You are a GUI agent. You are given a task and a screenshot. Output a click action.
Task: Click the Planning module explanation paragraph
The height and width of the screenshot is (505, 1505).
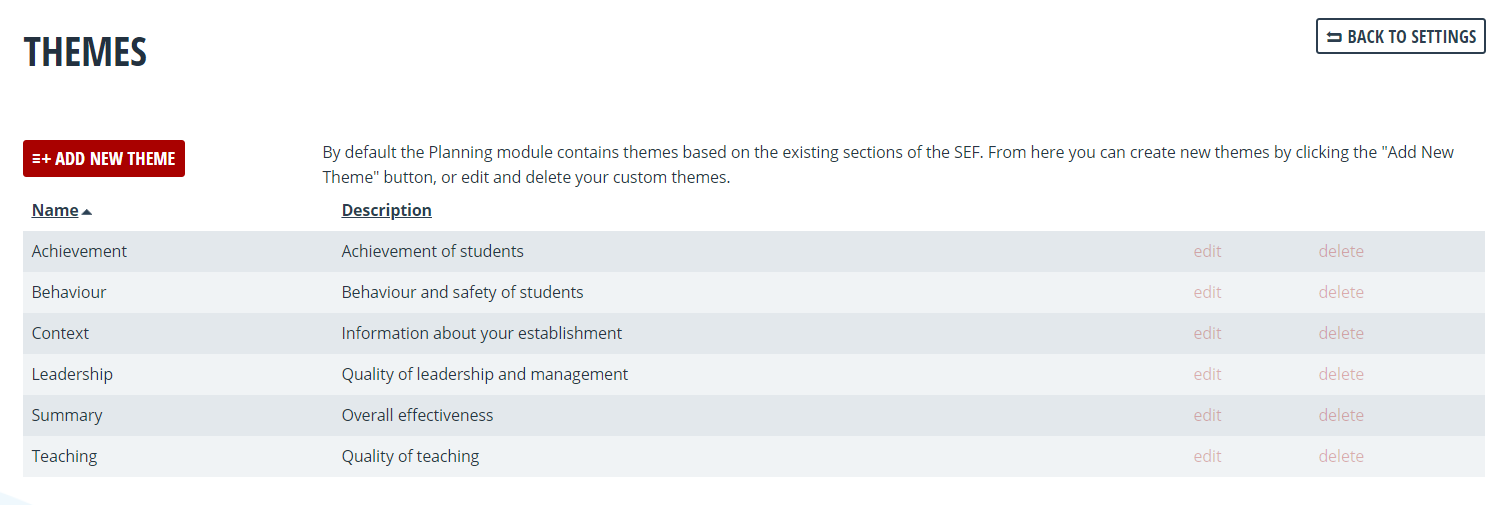[888, 165]
